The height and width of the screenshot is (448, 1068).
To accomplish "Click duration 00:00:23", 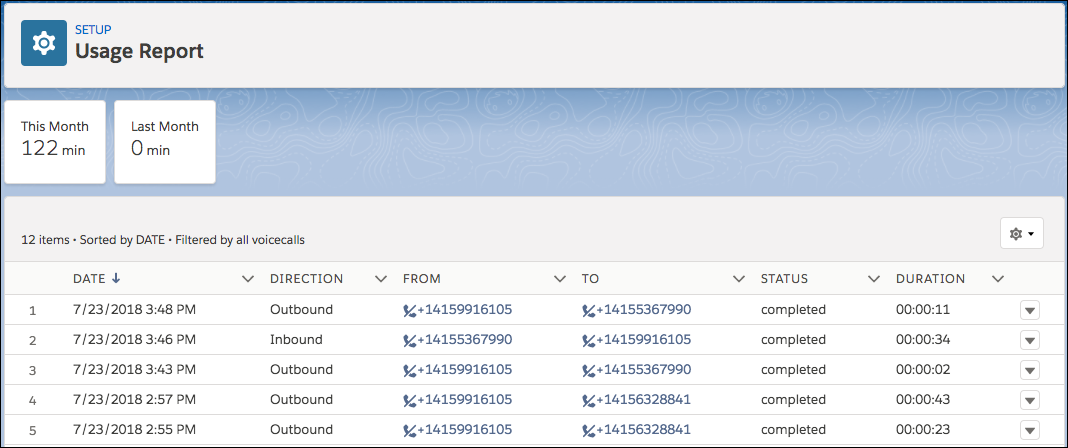I will pyautogui.click(x=923, y=429).
